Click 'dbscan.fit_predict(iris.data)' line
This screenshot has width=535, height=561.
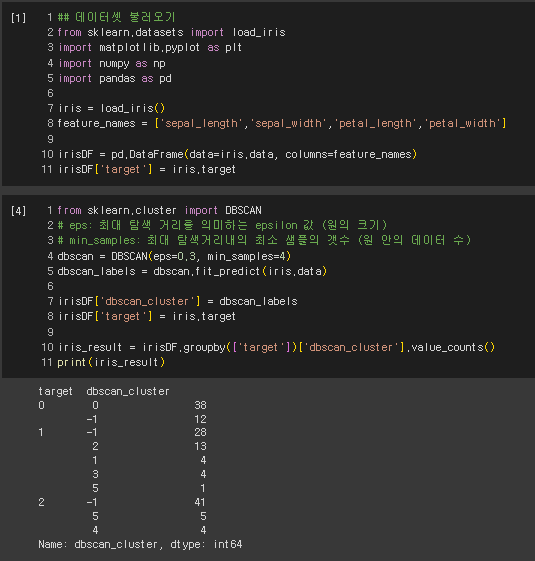click(x=192, y=271)
